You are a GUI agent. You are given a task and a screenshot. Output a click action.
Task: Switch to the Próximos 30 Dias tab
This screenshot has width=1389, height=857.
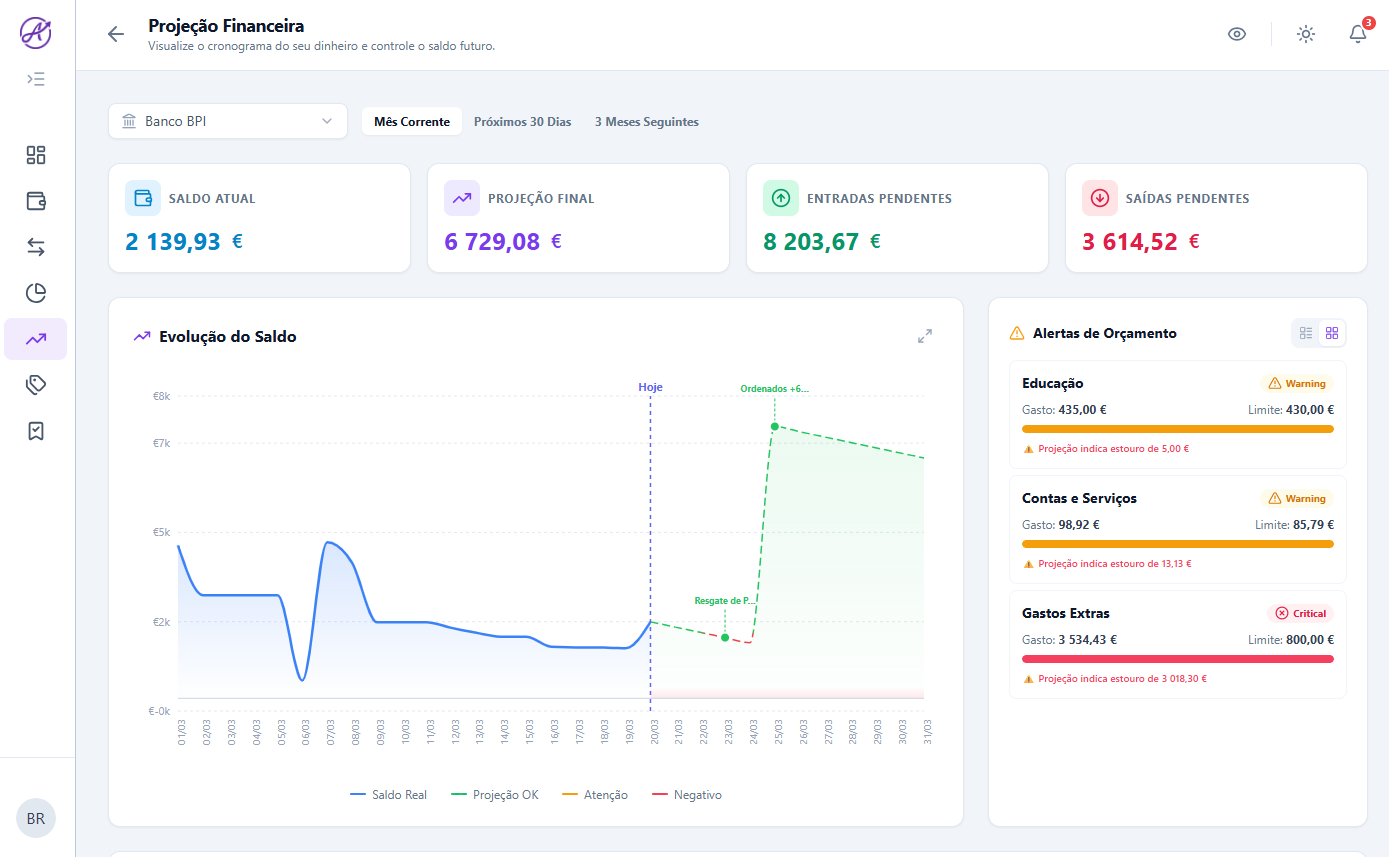point(521,121)
